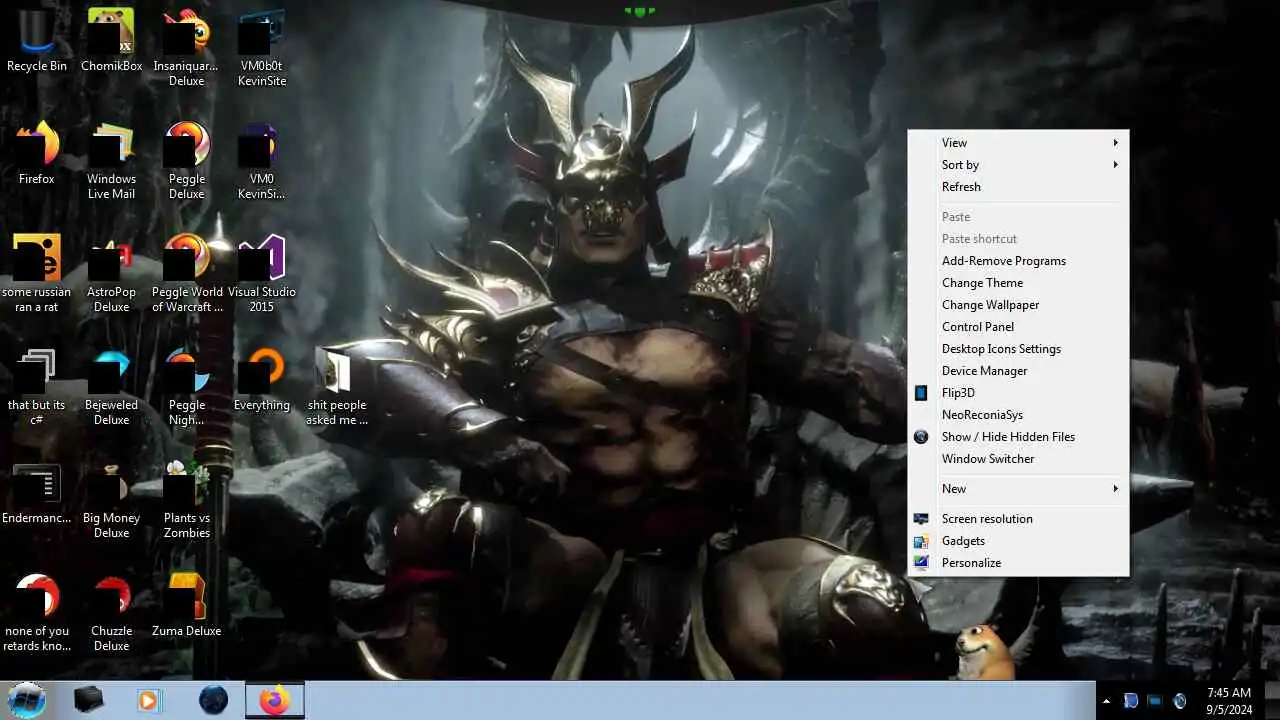The height and width of the screenshot is (720, 1280).
Task: Open Device Manager from context menu
Action: 1018,371
